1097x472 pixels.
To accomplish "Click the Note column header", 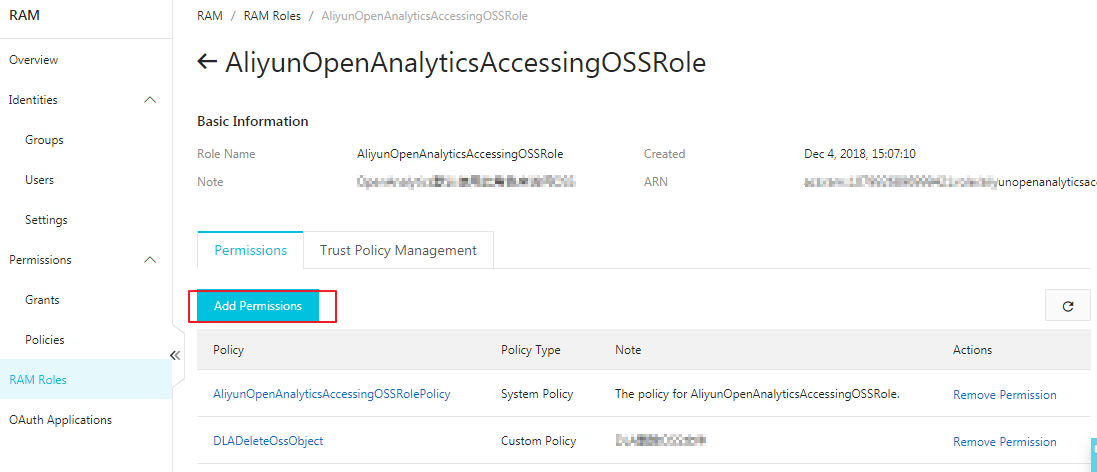I will 628,350.
